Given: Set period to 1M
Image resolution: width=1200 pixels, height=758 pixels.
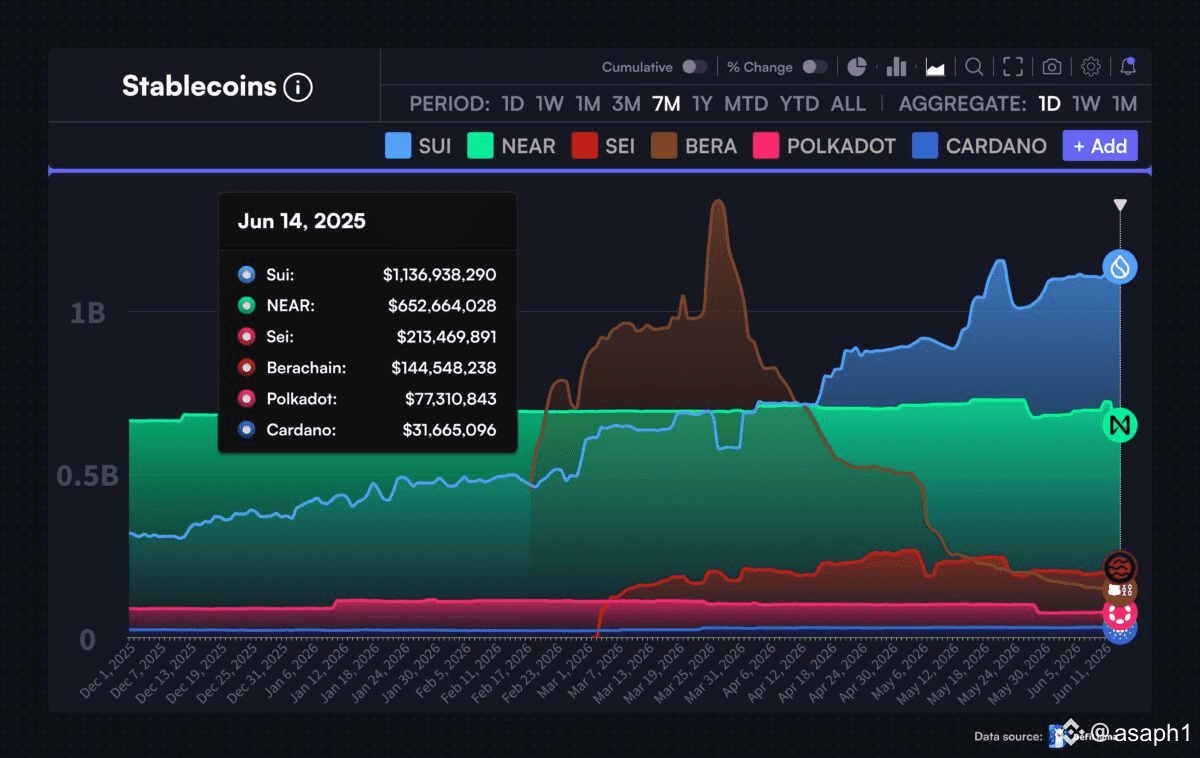Looking at the screenshot, I should click(587, 104).
